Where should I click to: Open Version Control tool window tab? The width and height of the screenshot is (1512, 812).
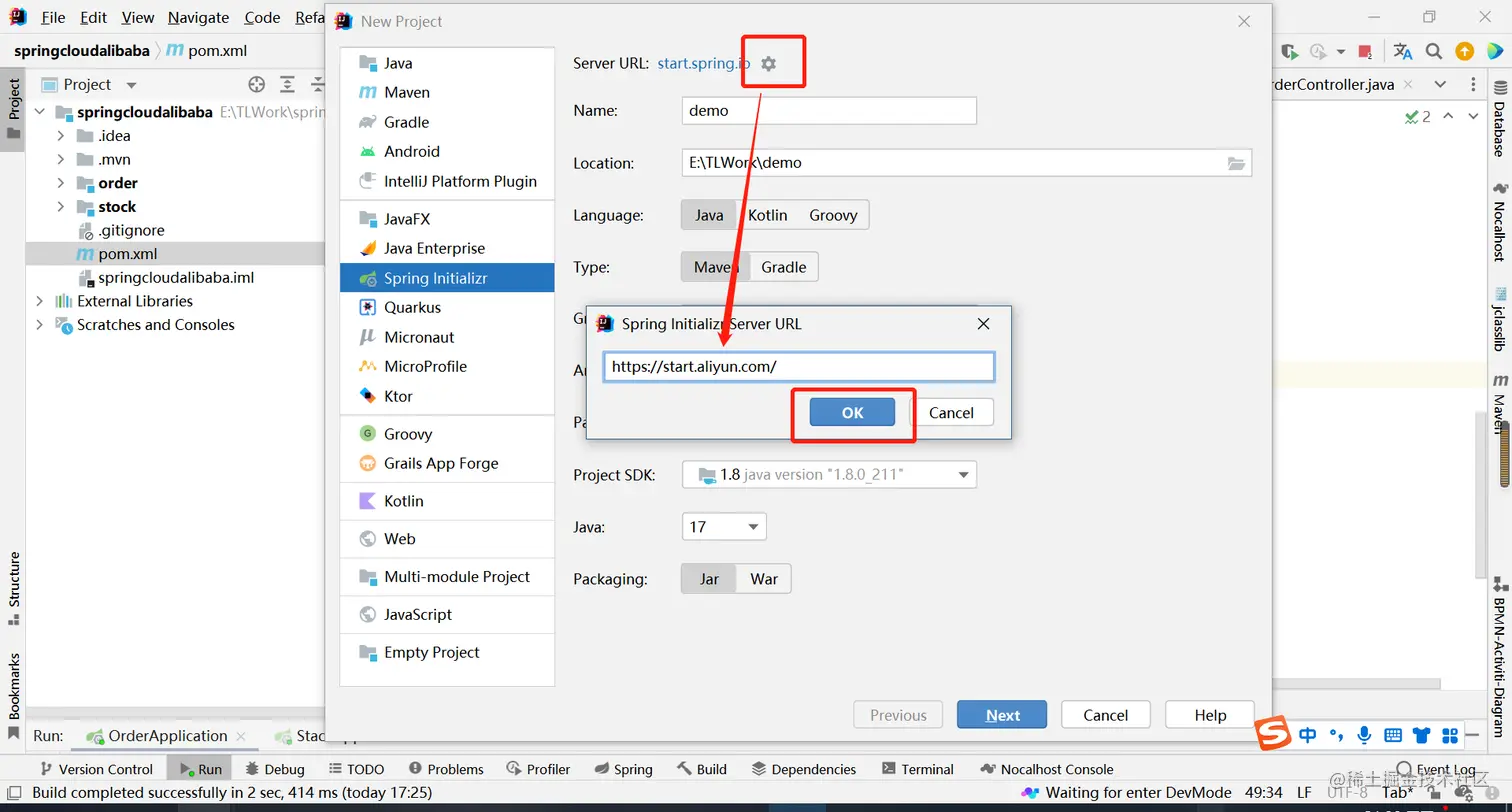(x=96, y=769)
